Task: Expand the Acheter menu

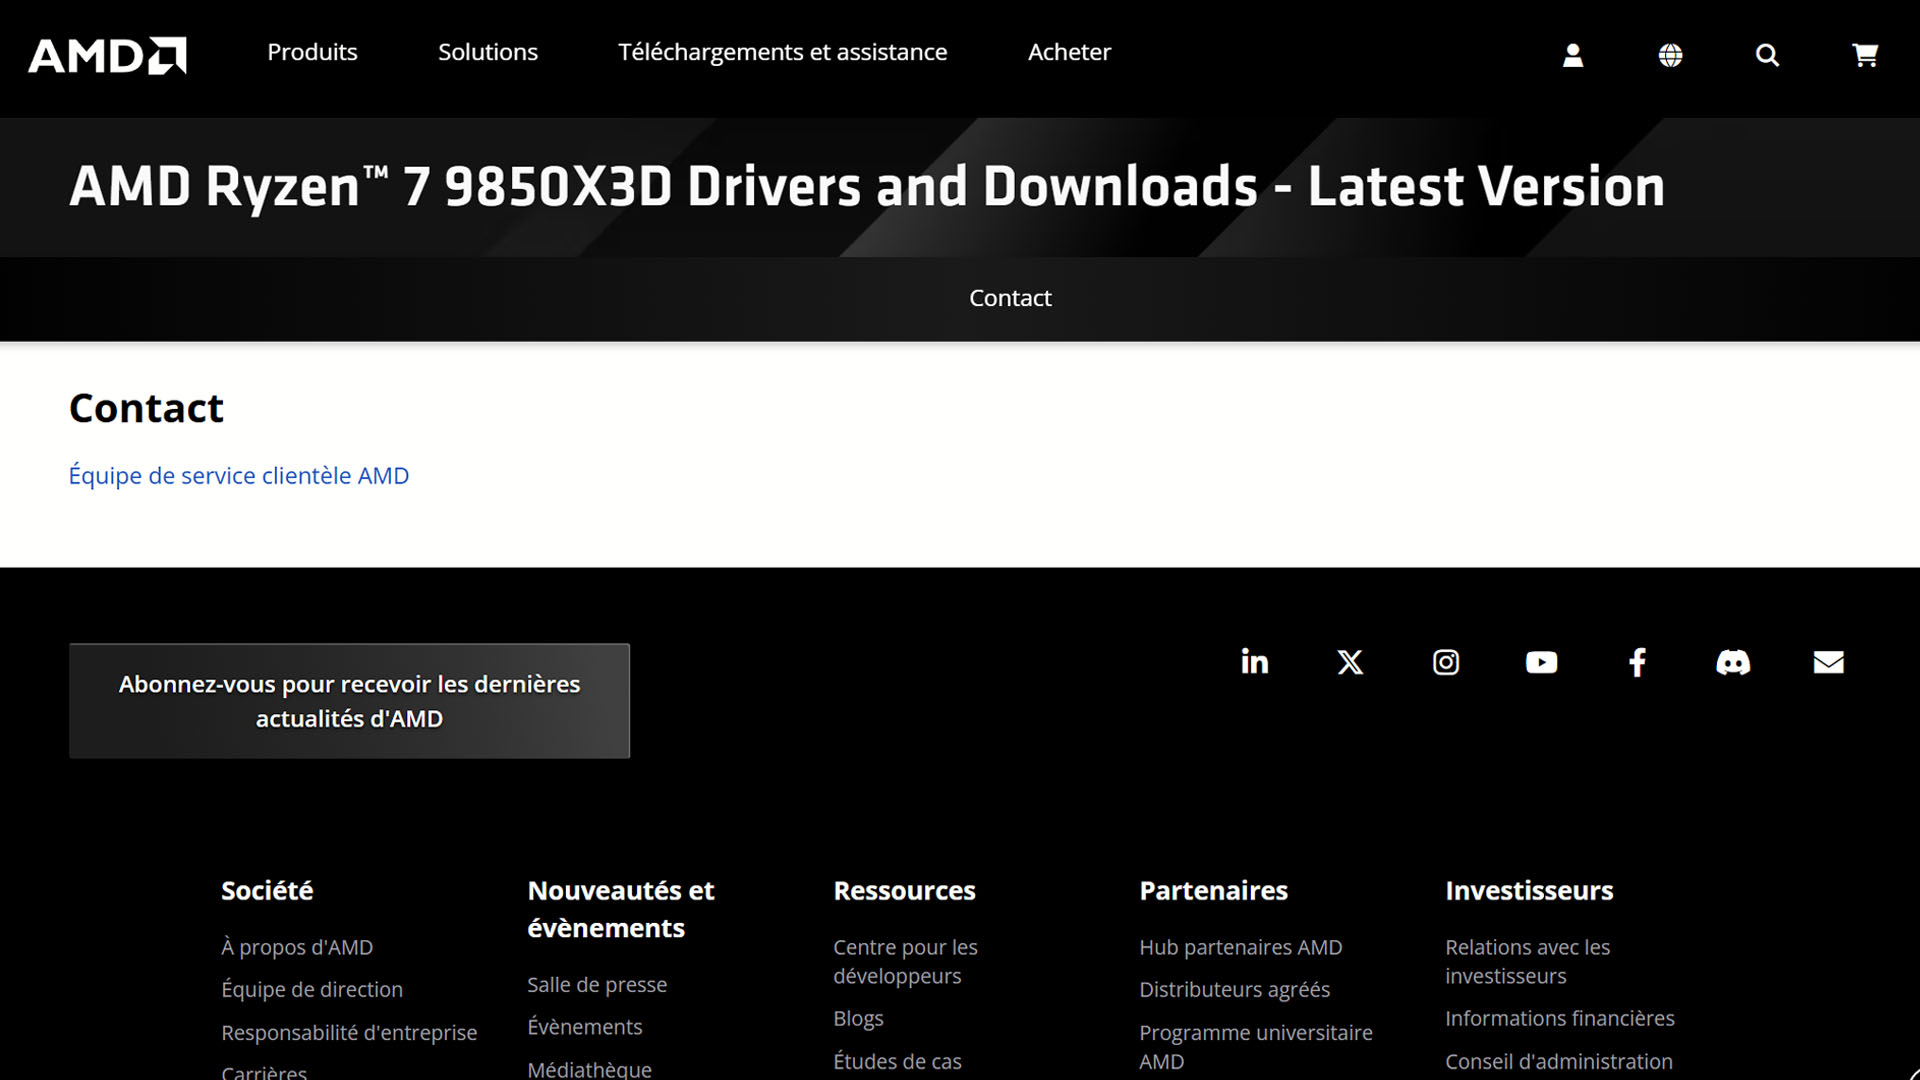Action: point(1068,52)
